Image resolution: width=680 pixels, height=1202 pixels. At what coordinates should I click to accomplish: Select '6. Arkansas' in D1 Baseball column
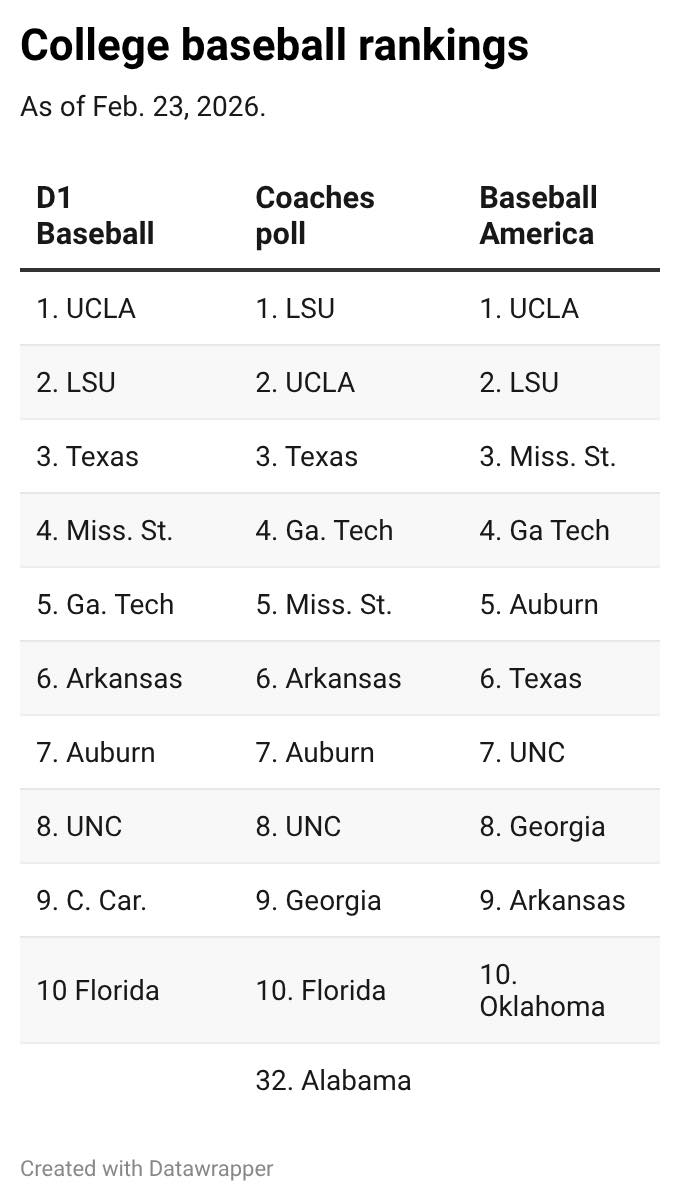click(x=109, y=678)
